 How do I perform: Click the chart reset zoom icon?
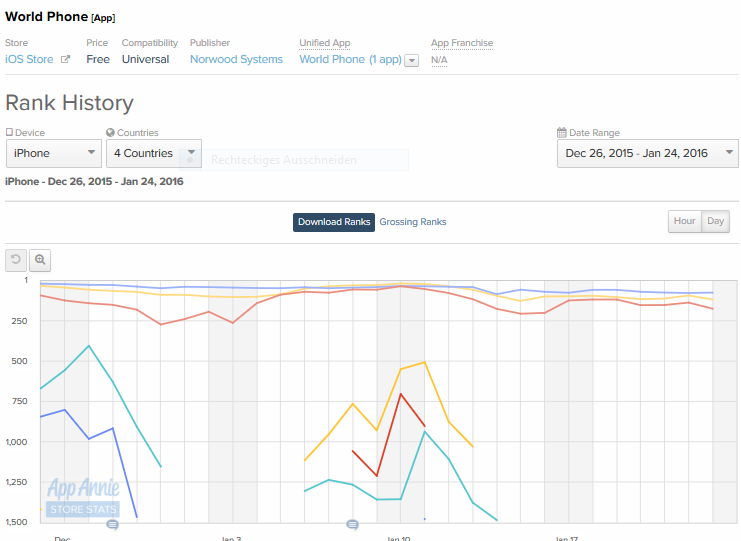click(15, 260)
